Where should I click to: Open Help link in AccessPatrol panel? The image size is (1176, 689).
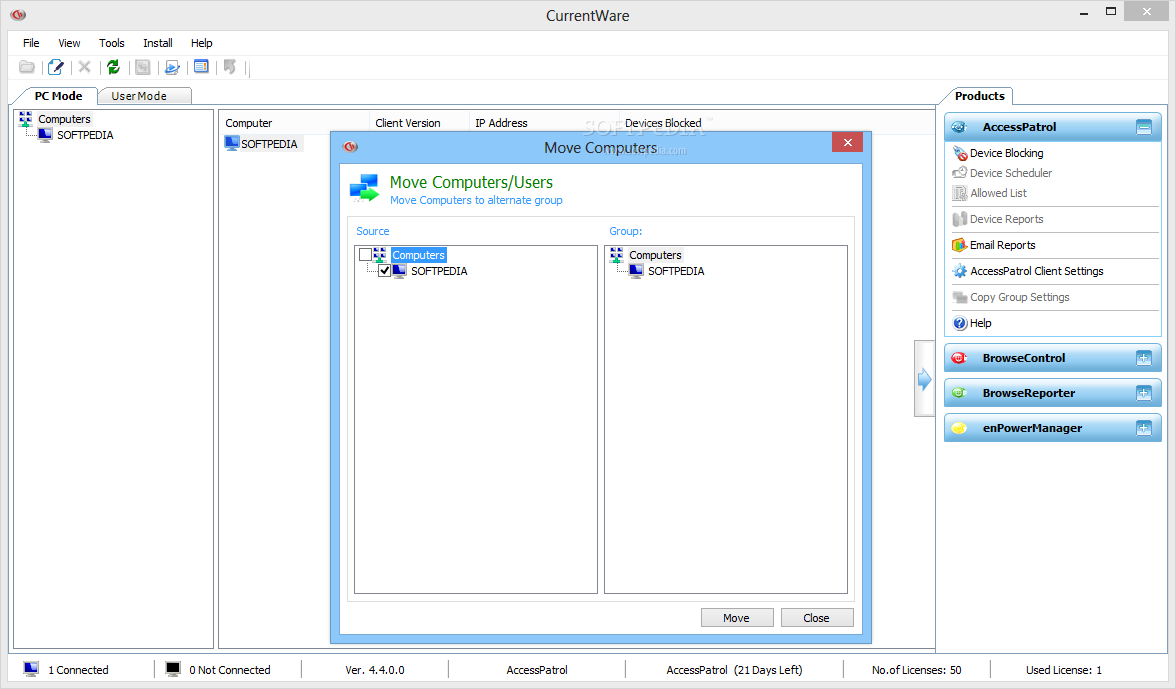[x=980, y=323]
